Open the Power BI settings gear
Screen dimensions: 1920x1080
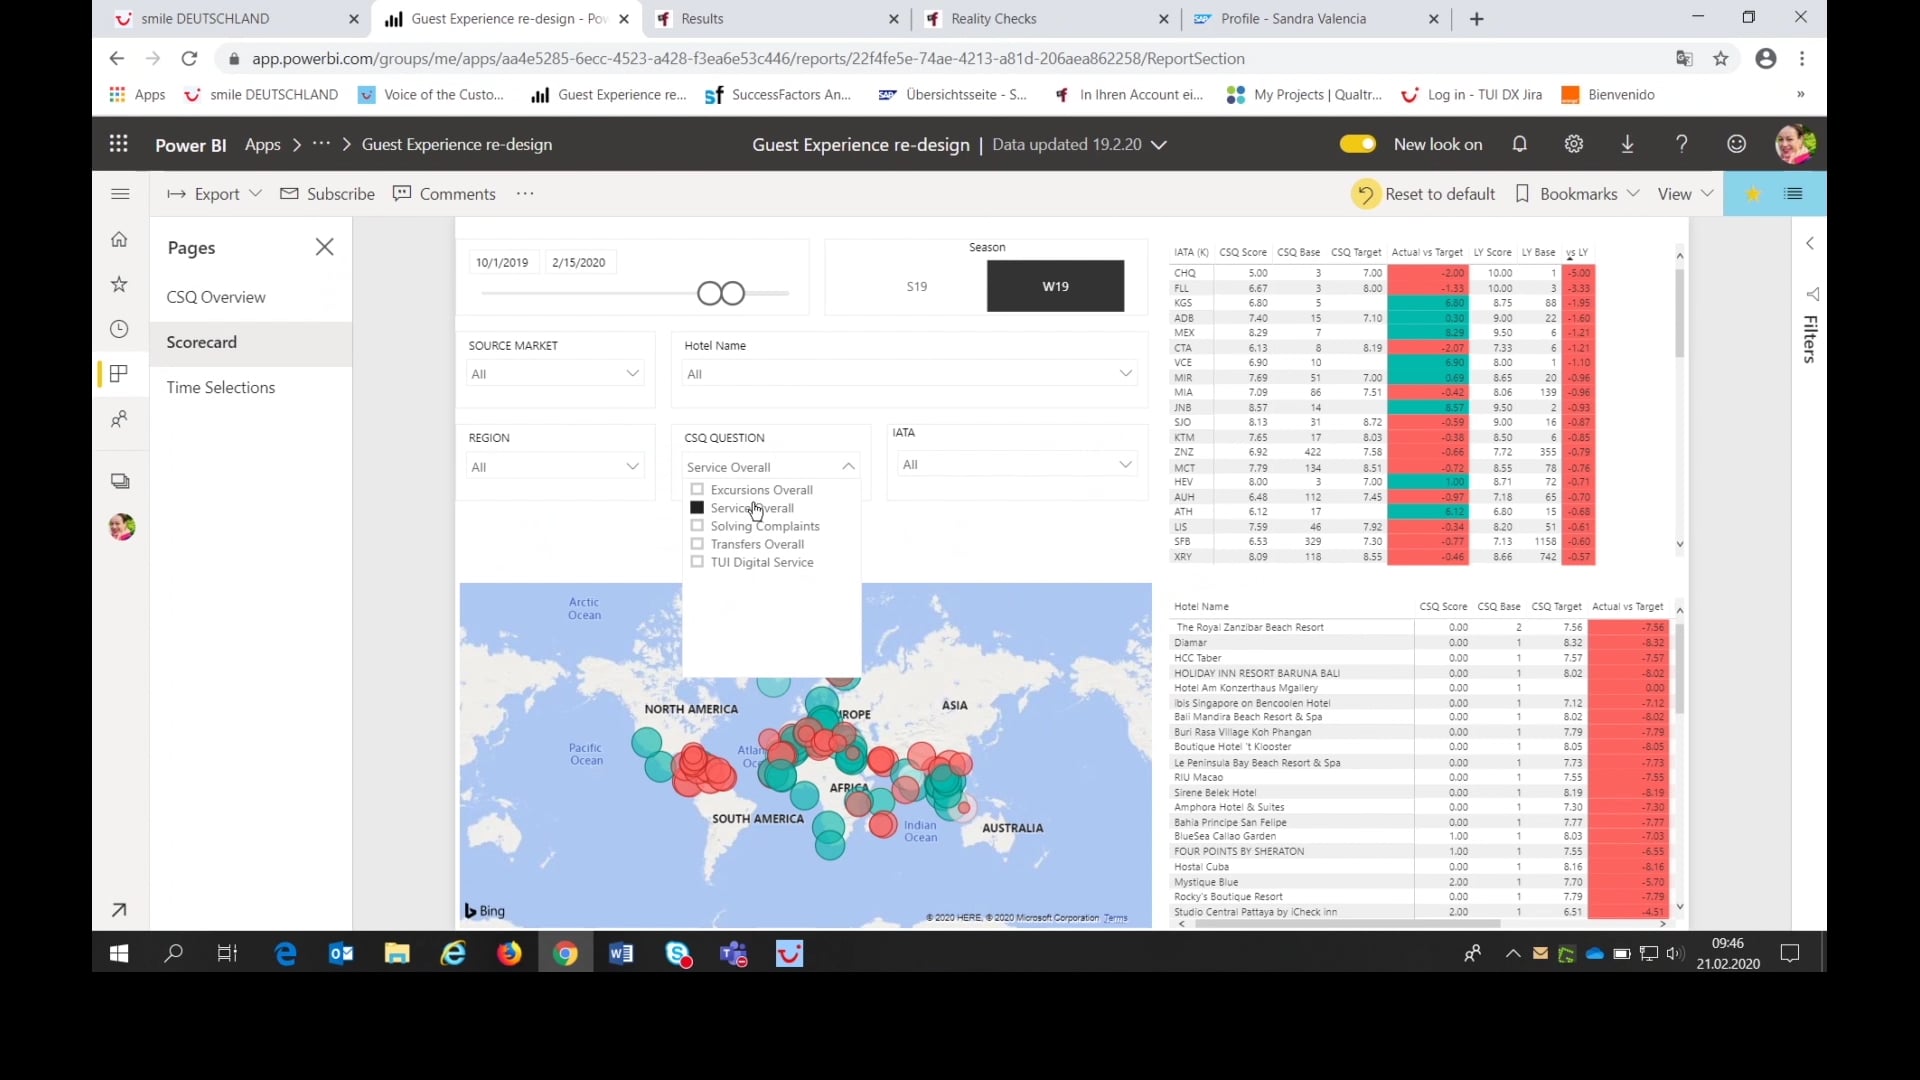[1573, 144]
